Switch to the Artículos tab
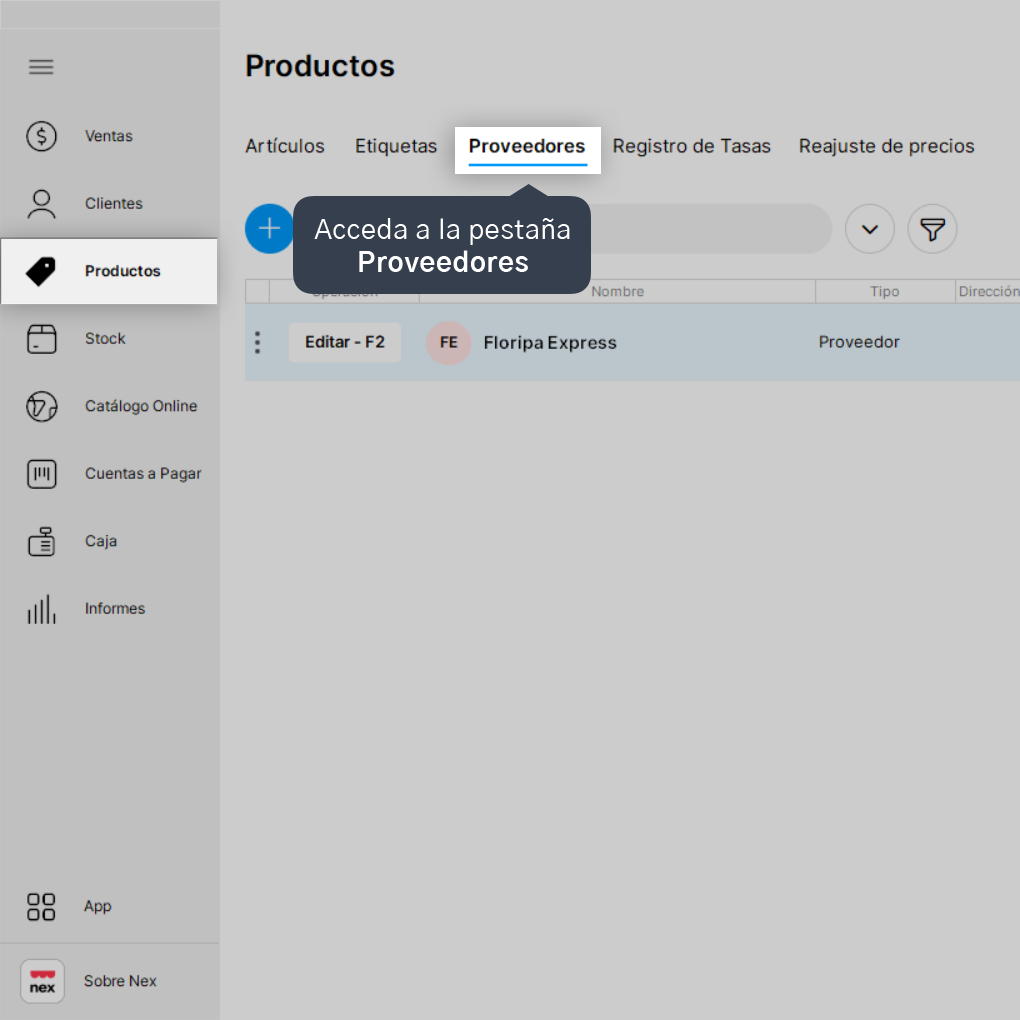1020x1020 pixels. pyautogui.click(x=285, y=146)
